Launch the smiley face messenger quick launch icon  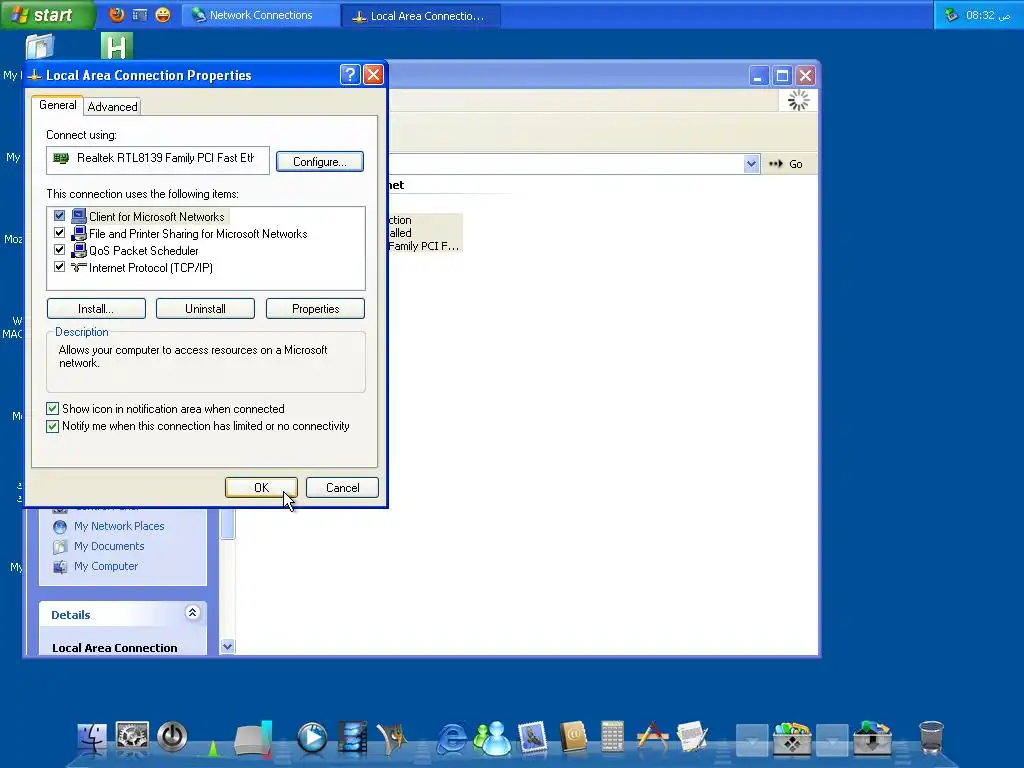pyautogui.click(x=163, y=14)
